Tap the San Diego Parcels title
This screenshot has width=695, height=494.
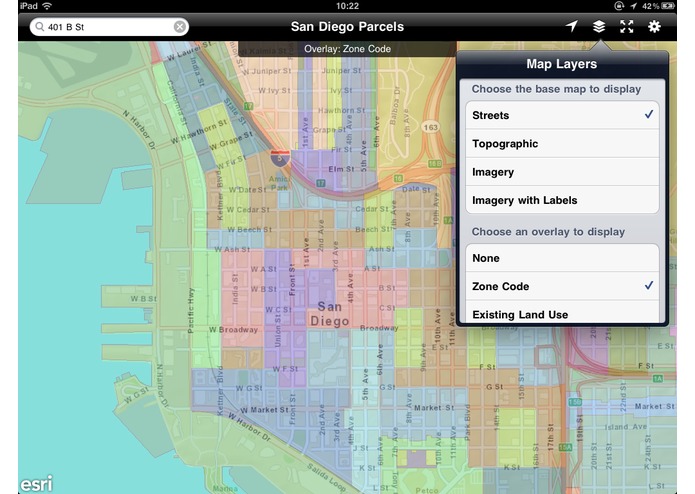pyautogui.click(x=348, y=27)
